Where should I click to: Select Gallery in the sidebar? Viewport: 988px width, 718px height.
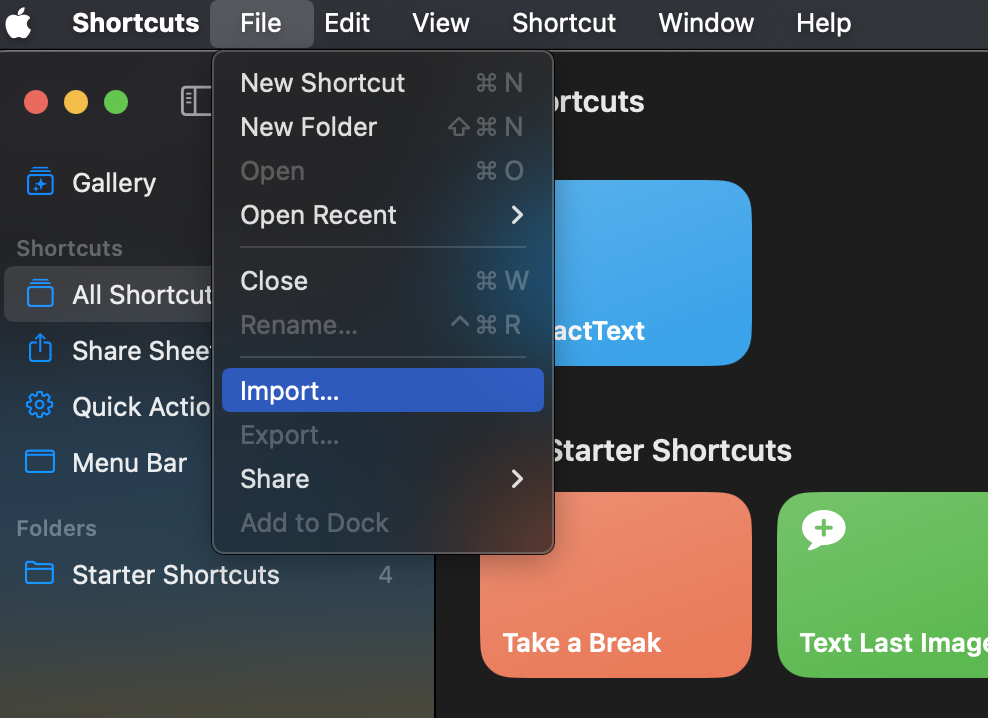pos(113,183)
